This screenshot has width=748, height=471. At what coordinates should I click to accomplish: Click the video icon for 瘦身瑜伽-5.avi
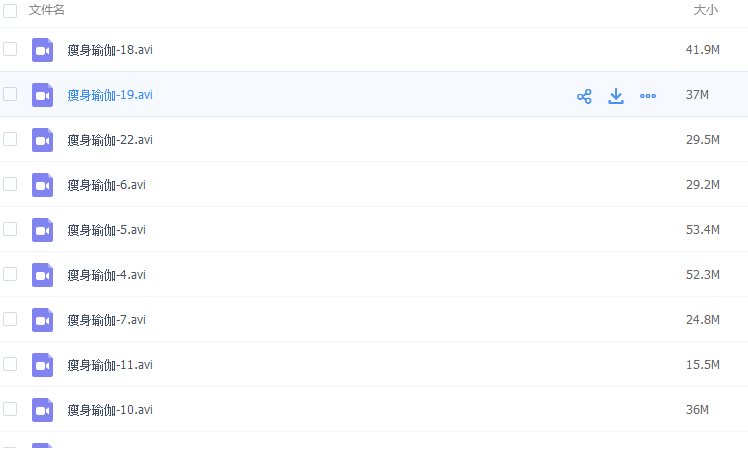(42, 230)
